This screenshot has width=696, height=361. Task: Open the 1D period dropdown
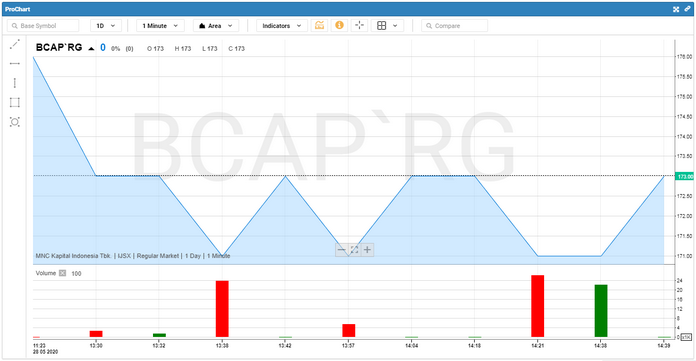106,26
